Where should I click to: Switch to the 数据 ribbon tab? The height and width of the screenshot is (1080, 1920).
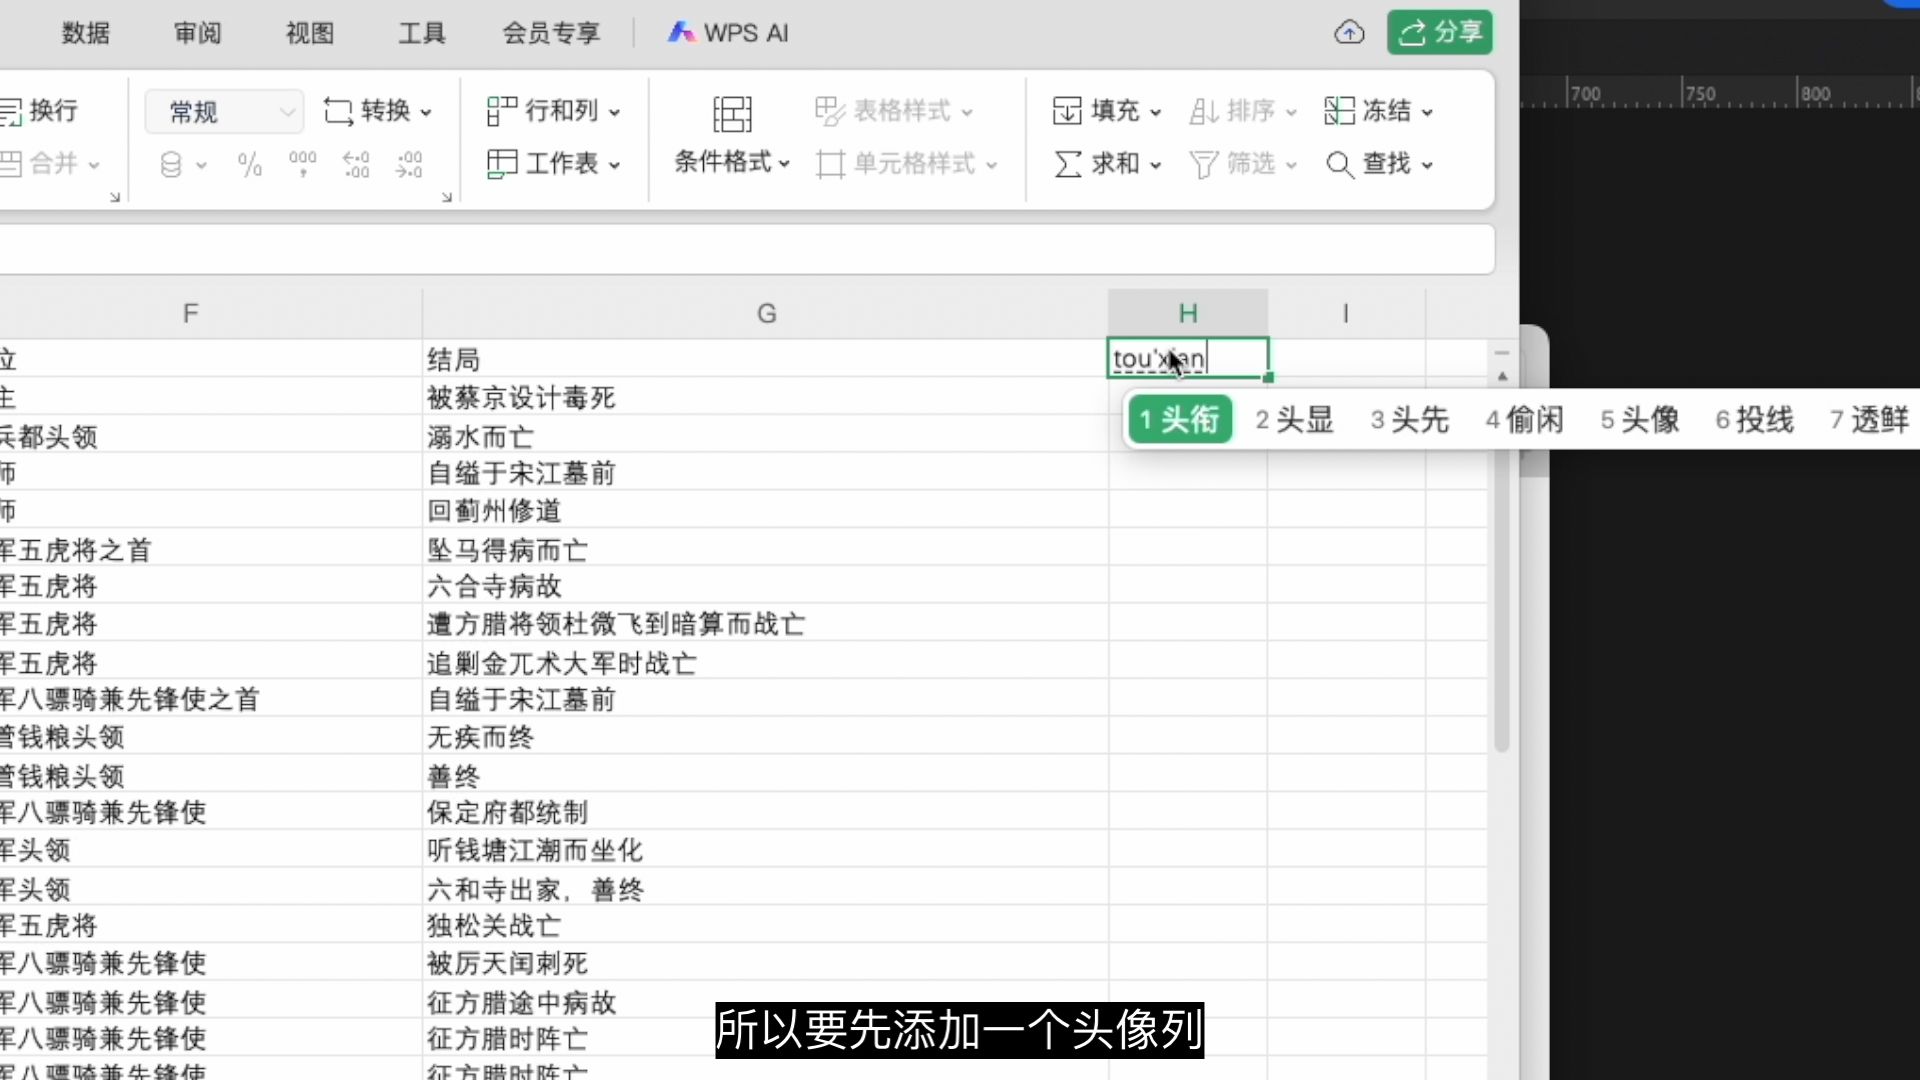pos(85,32)
